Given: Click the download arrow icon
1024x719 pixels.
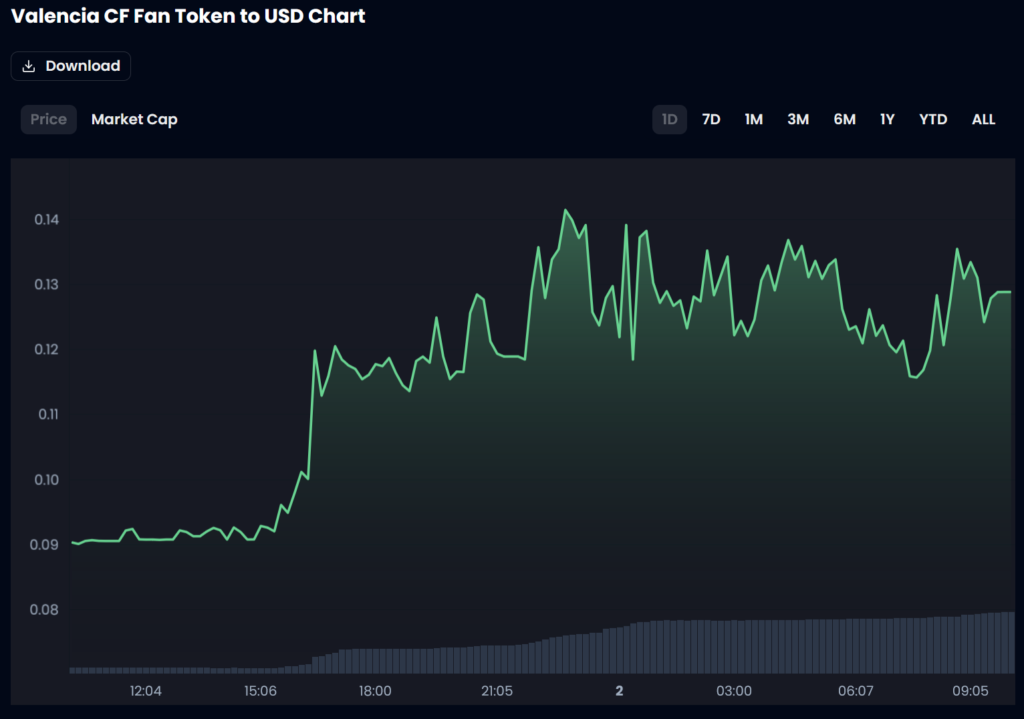Looking at the screenshot, I should [x=29, y=66].
